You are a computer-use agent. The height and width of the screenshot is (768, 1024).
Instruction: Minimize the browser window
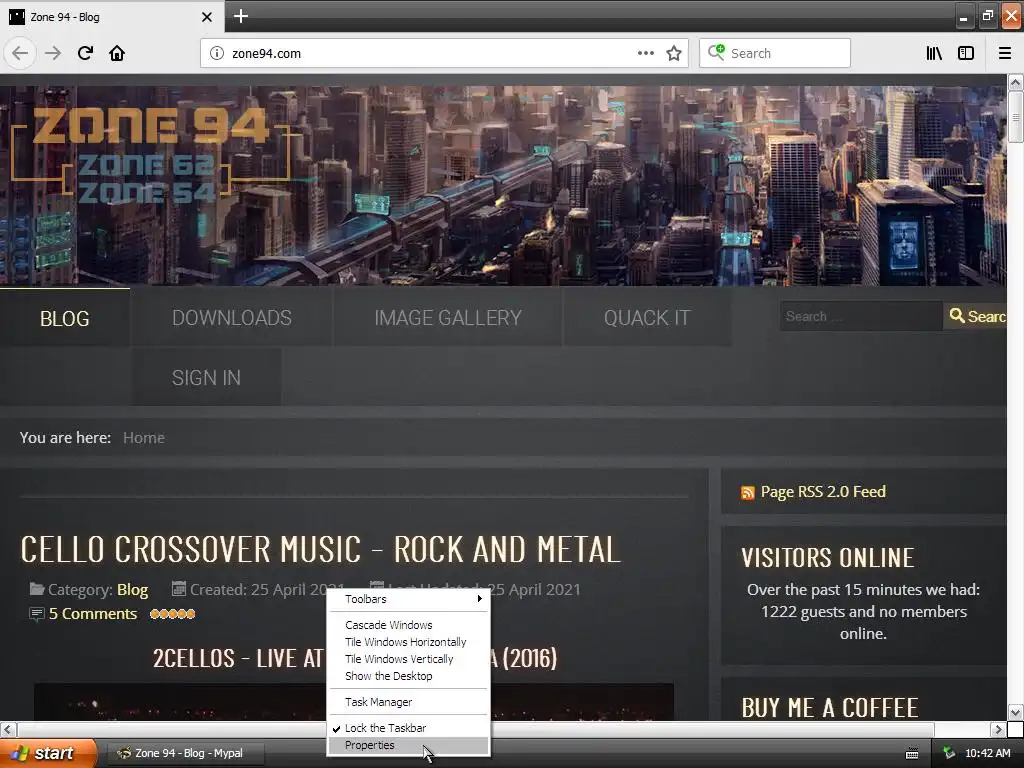(963, 16)
